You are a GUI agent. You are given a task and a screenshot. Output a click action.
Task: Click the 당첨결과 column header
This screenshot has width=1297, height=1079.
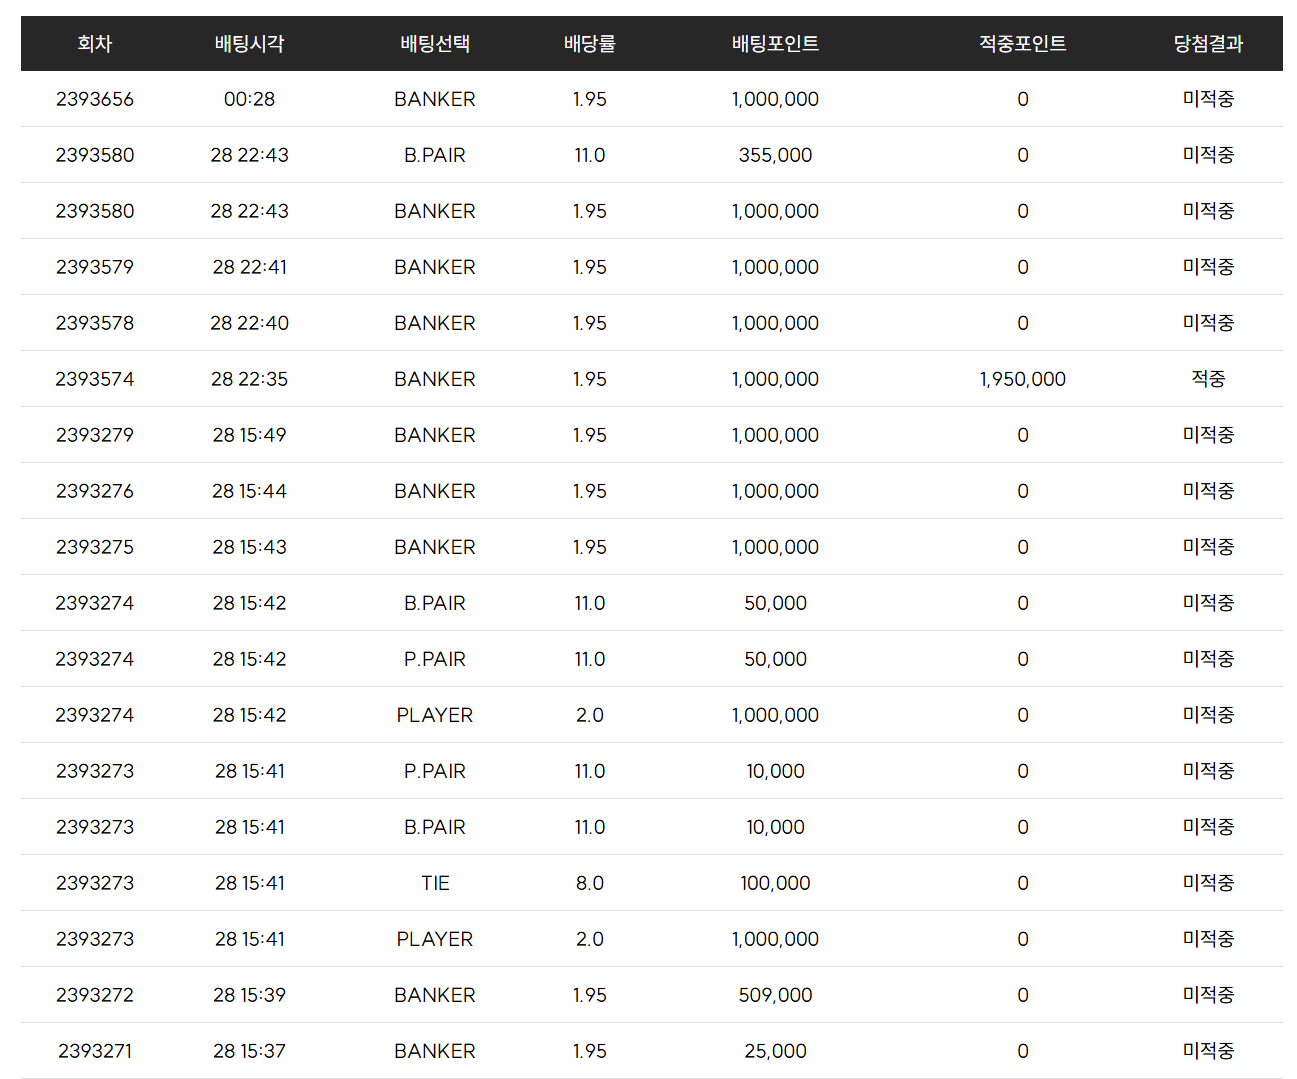pyautogui.click(x=1208, y=44)
